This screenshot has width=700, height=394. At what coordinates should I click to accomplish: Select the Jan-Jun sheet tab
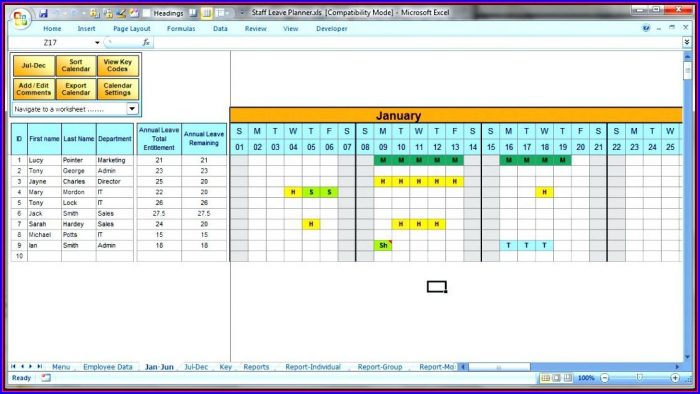[x=159, y=367]
